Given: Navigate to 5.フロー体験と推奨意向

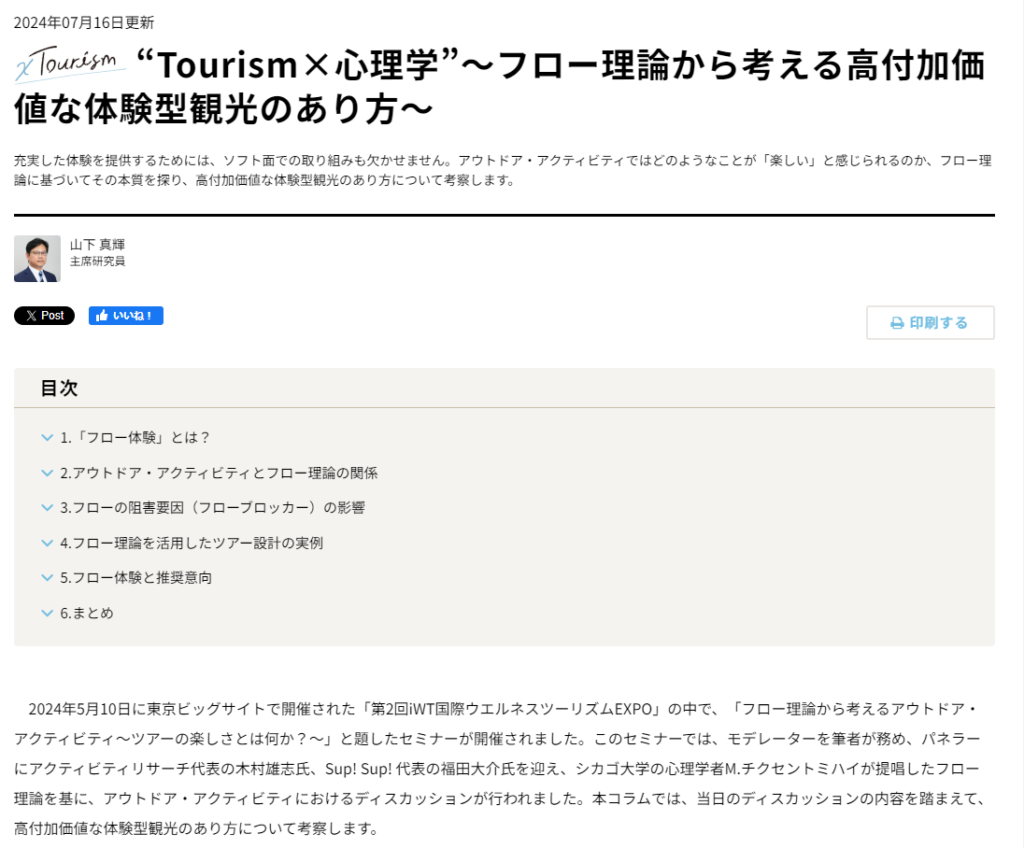Looking at the screenshot, I should (136, 578).
